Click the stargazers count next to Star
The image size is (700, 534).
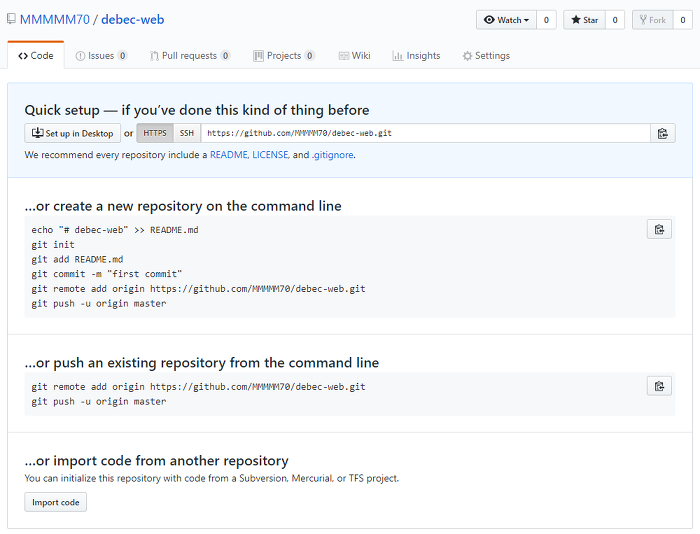[615, 20]
